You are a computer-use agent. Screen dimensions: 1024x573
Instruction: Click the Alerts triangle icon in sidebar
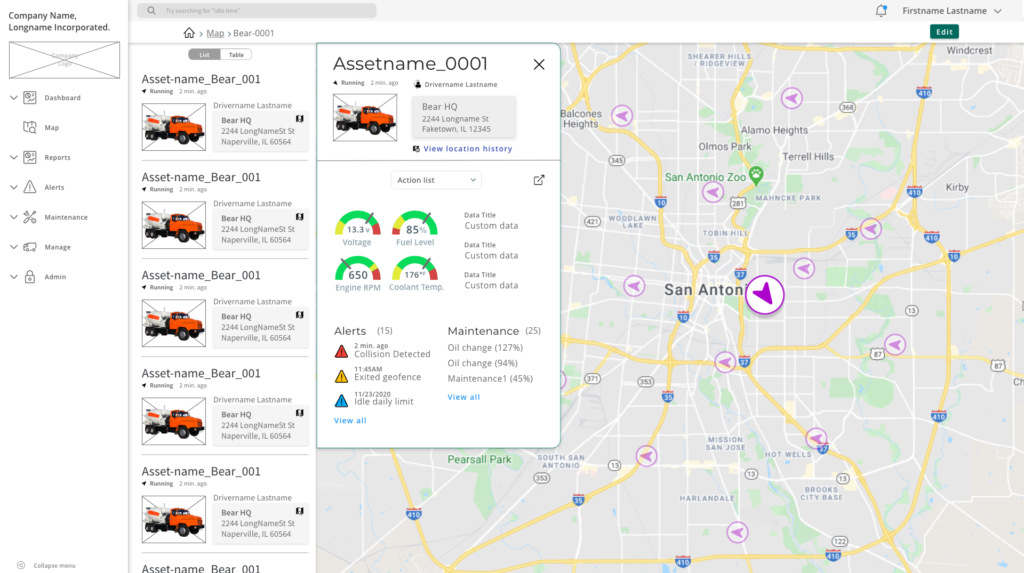(x=30, y=187)
